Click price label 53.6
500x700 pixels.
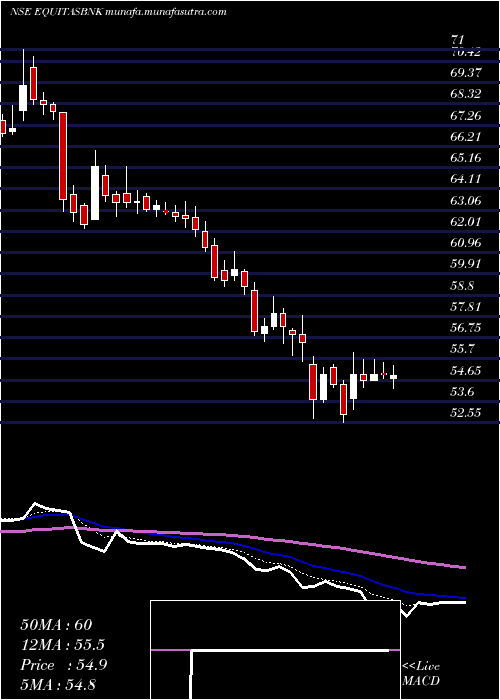pos(463,392)
